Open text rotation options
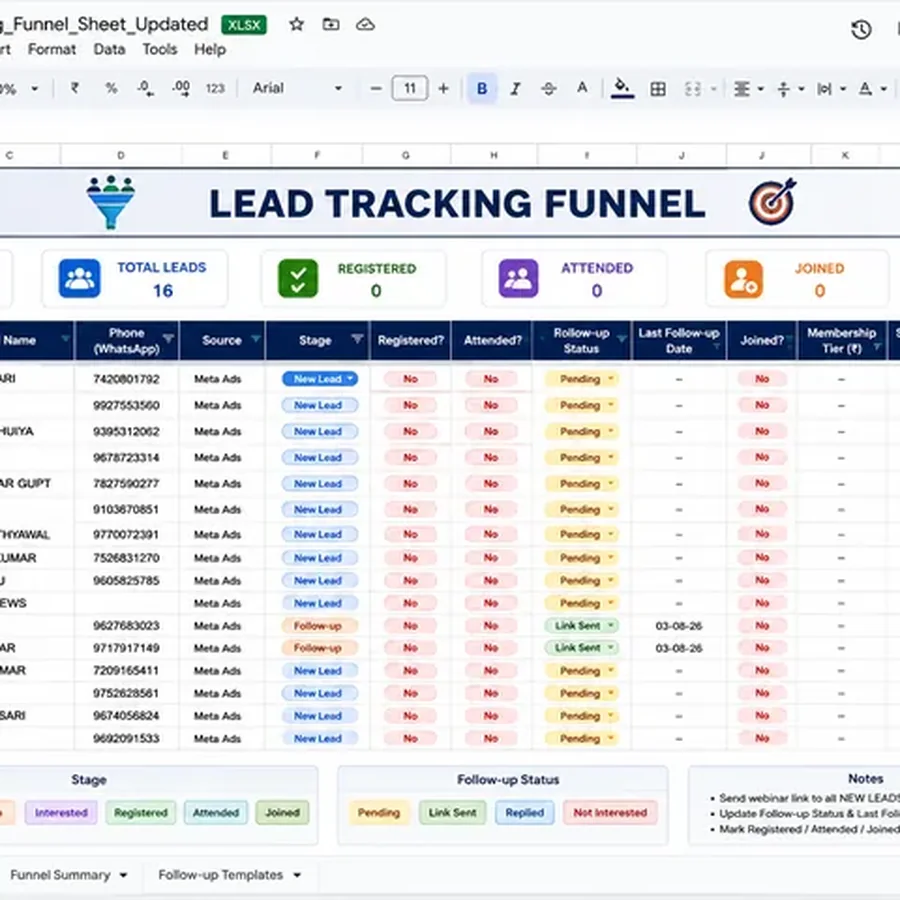This screenshot has height=900, width=900. click(872, 88)
